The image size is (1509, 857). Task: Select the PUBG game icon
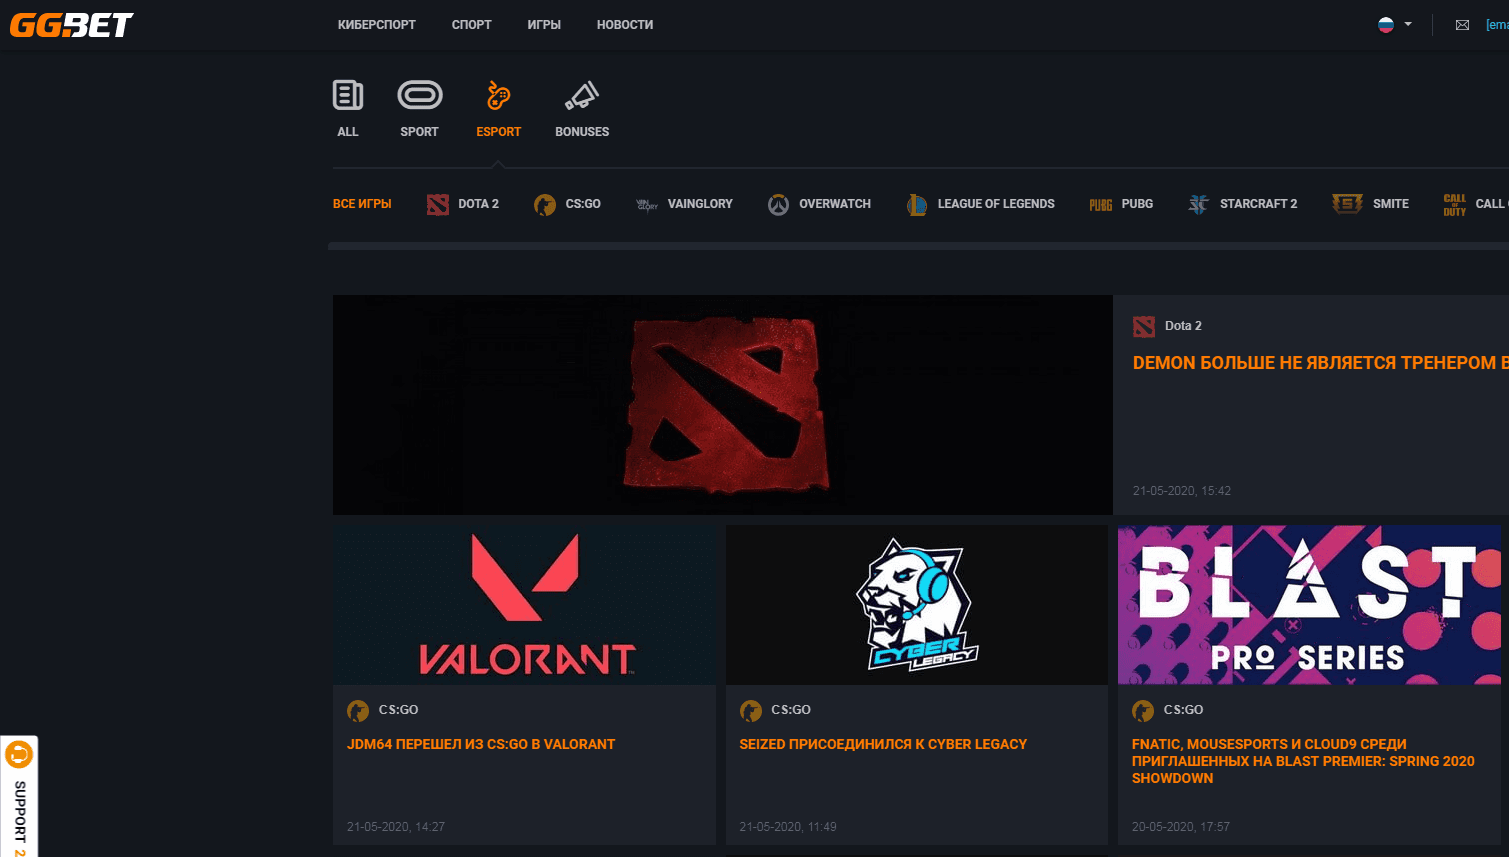1100,204
